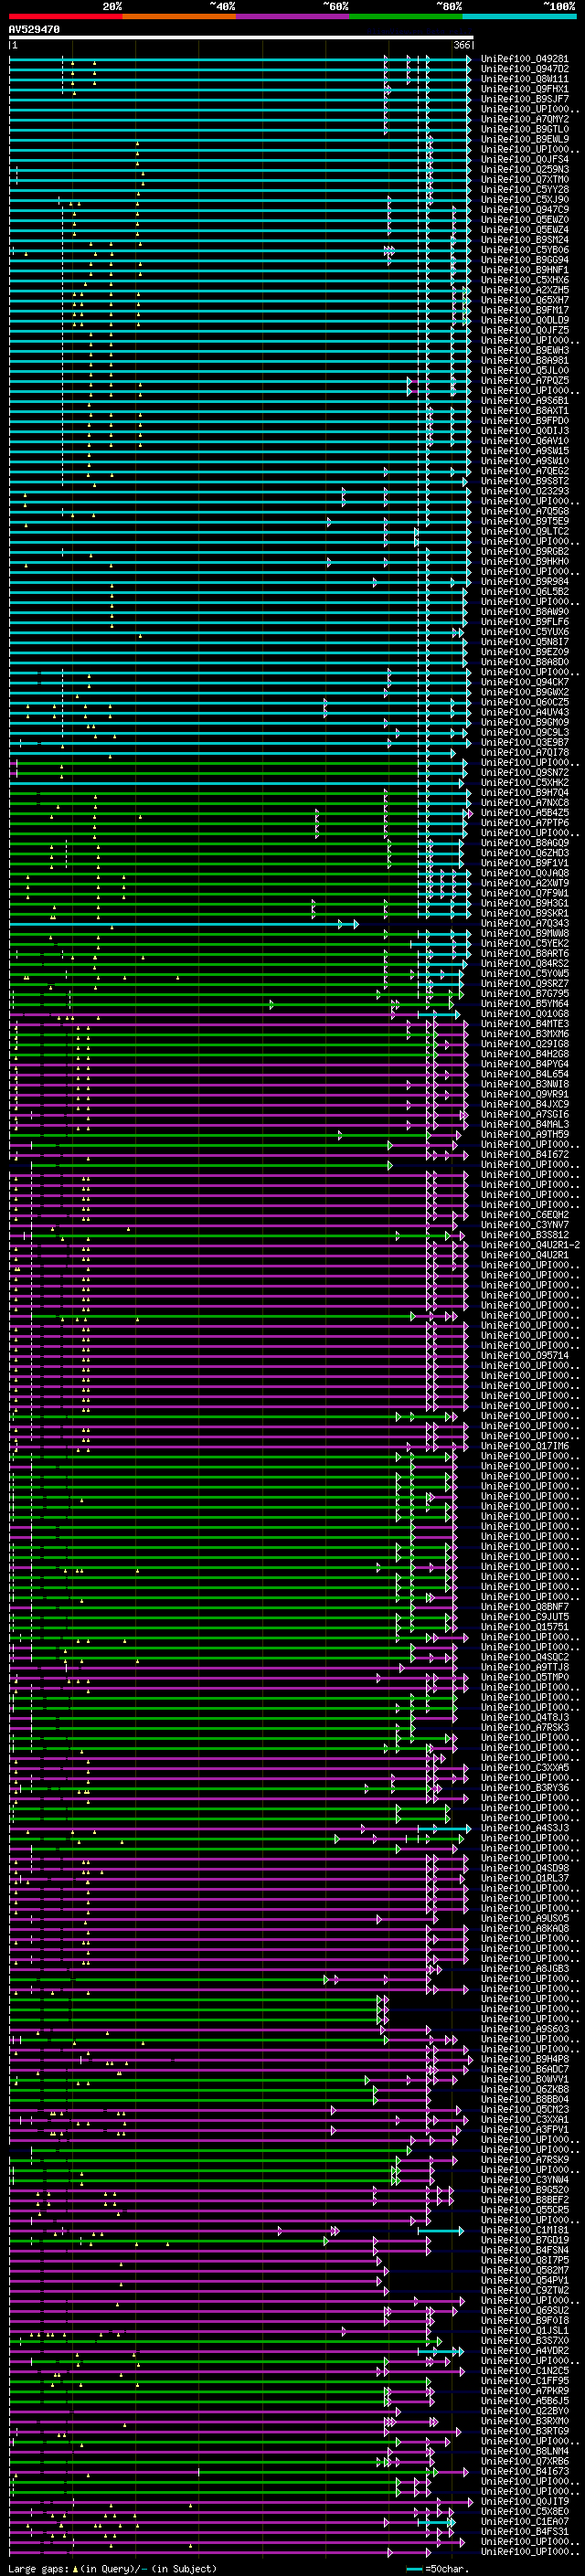
Task: Select hit label UniRef100_A4VDR2
Action: (x=524, y=2350)
